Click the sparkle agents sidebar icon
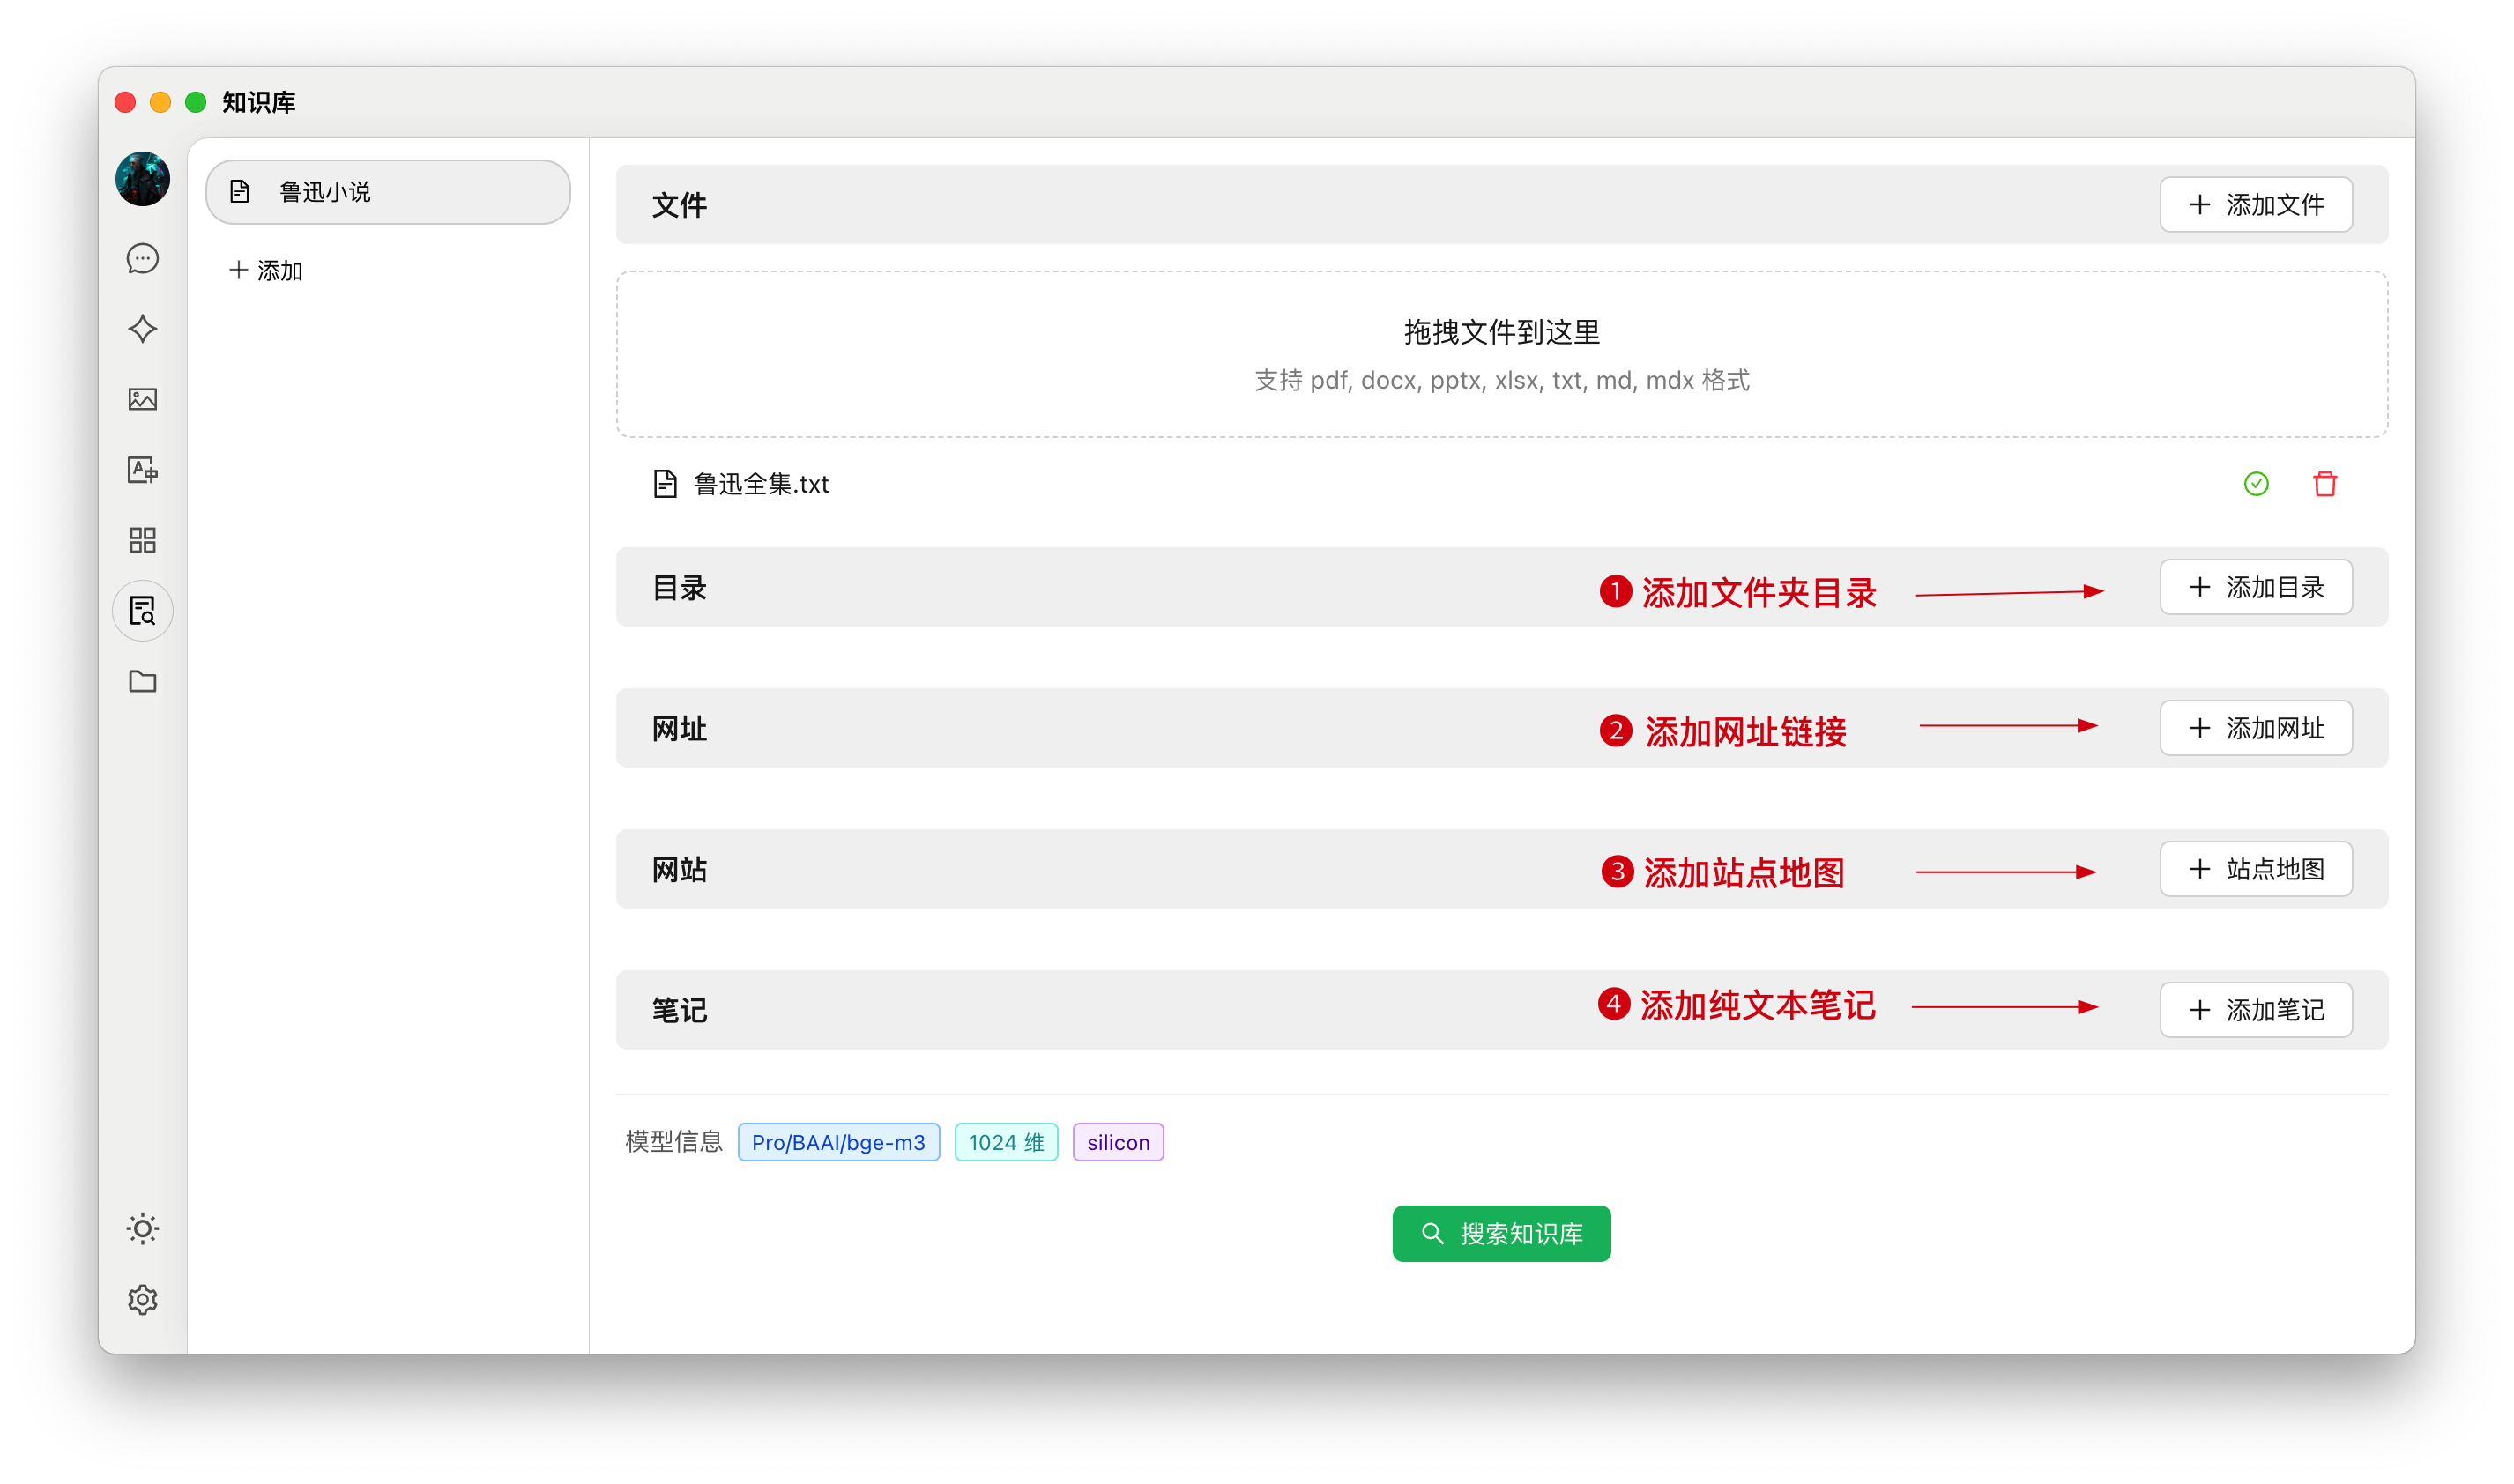The width and height of the screenshot is (2514, 1484). [x=142, y=329]
